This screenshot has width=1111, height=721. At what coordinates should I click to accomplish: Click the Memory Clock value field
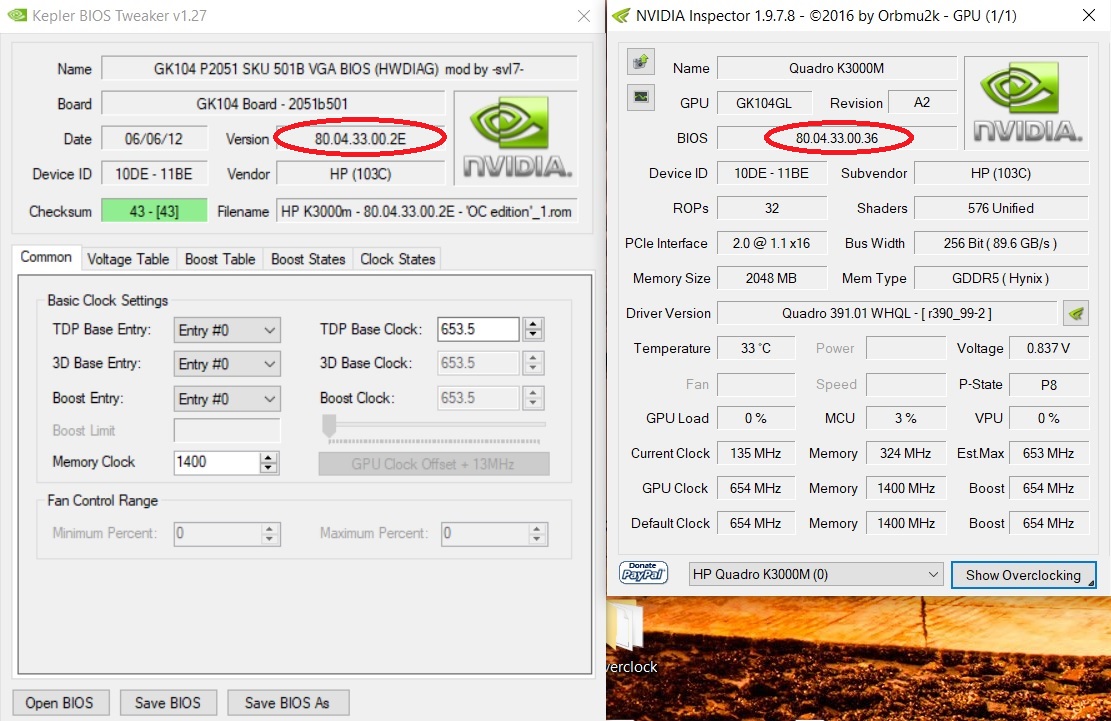tap(217, 462)
